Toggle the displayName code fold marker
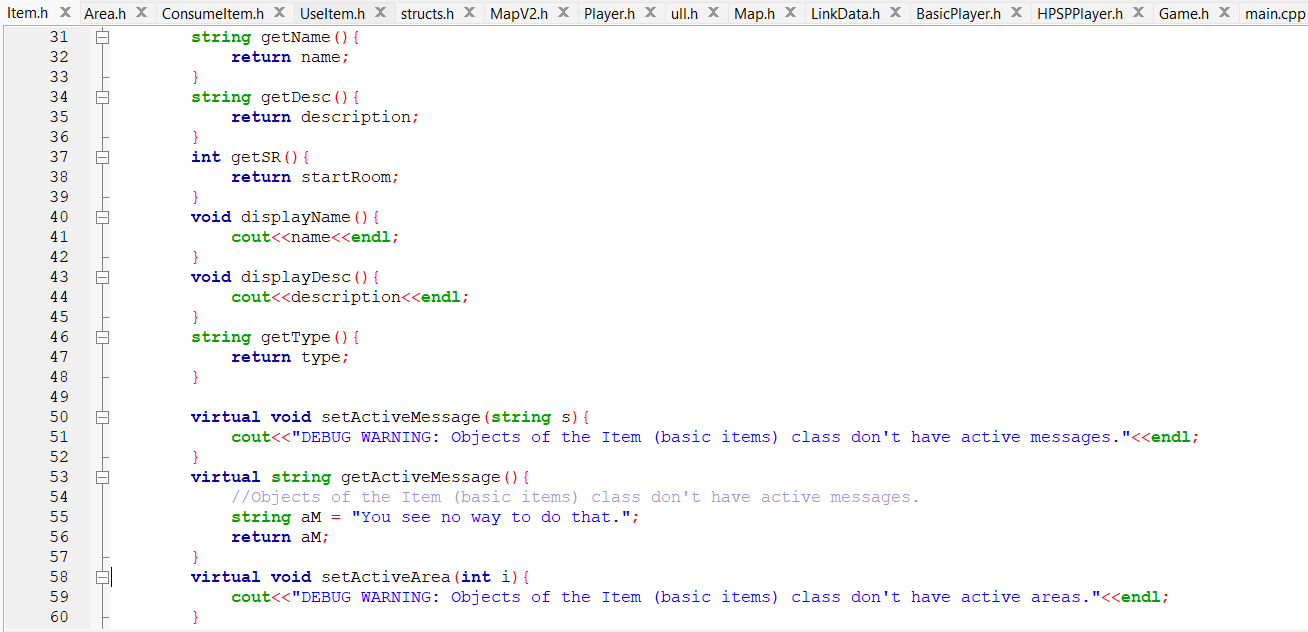 (x=102, y=217)
